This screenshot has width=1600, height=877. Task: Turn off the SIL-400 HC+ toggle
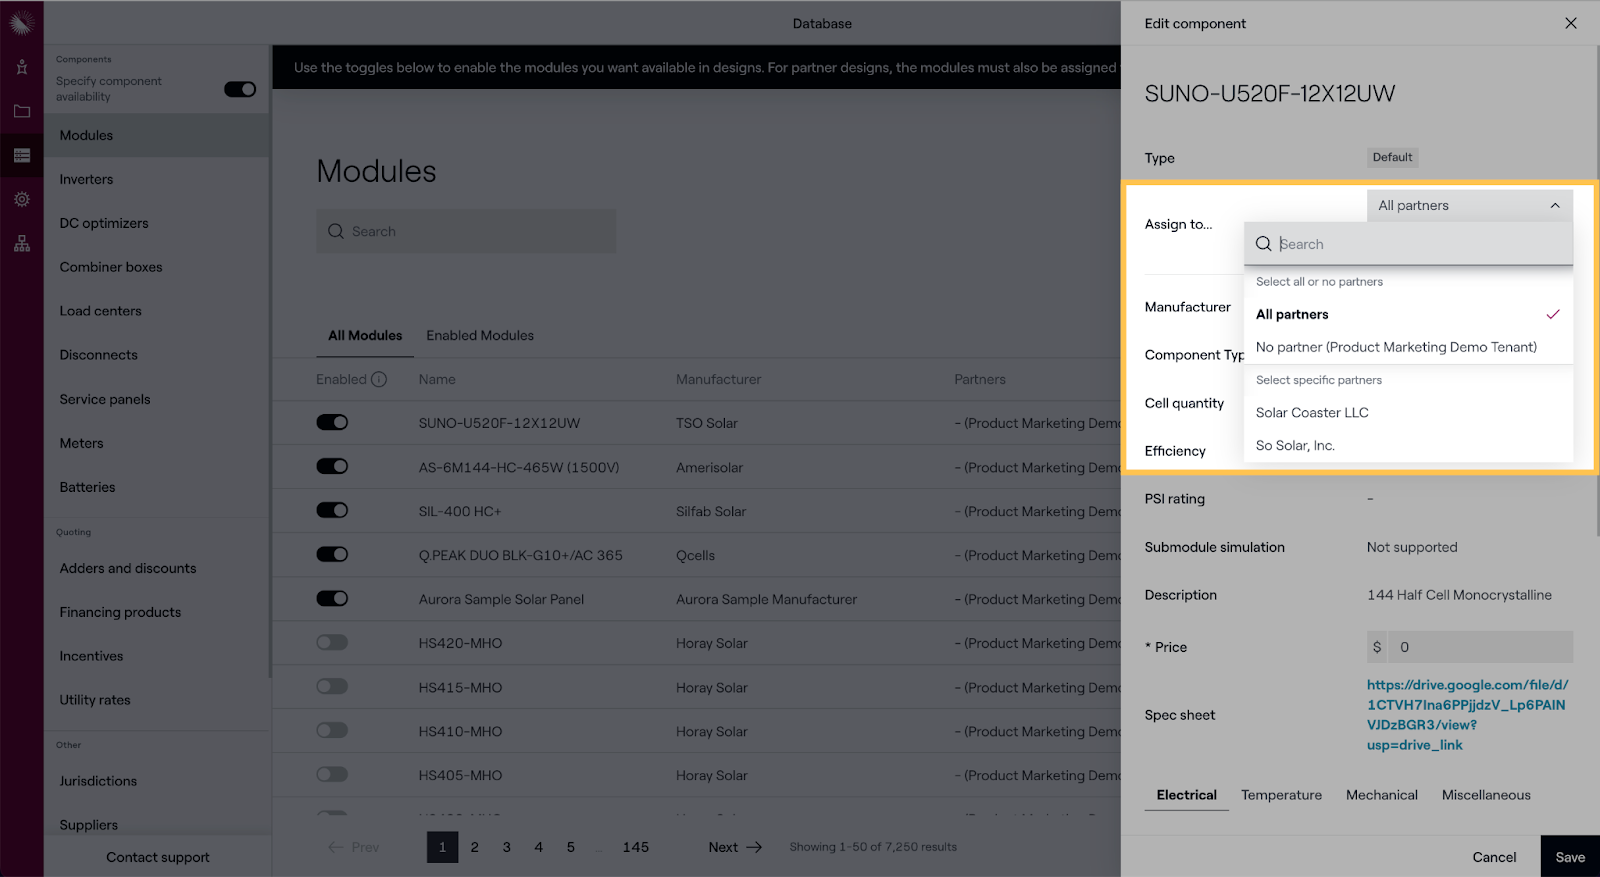tap(332, 510)
